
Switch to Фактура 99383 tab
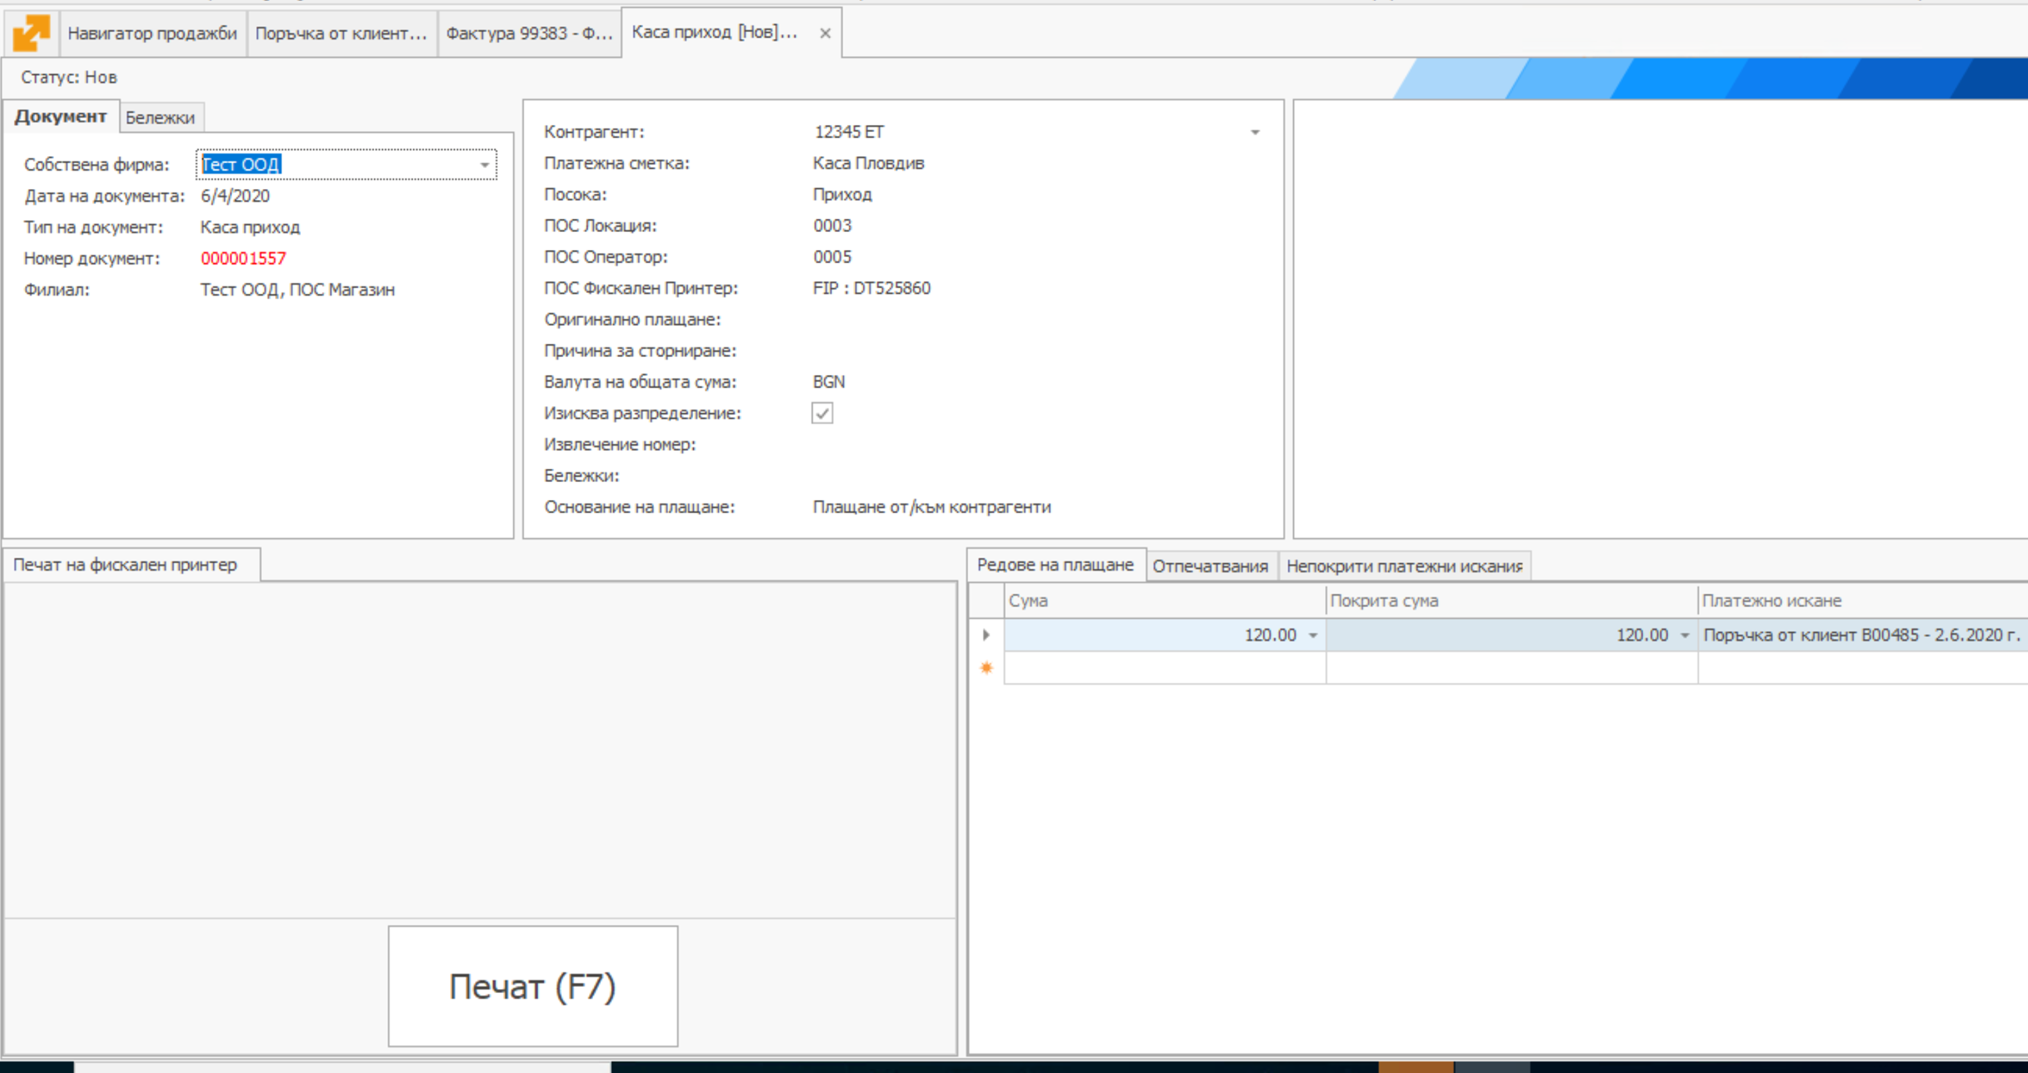(529, 33)
